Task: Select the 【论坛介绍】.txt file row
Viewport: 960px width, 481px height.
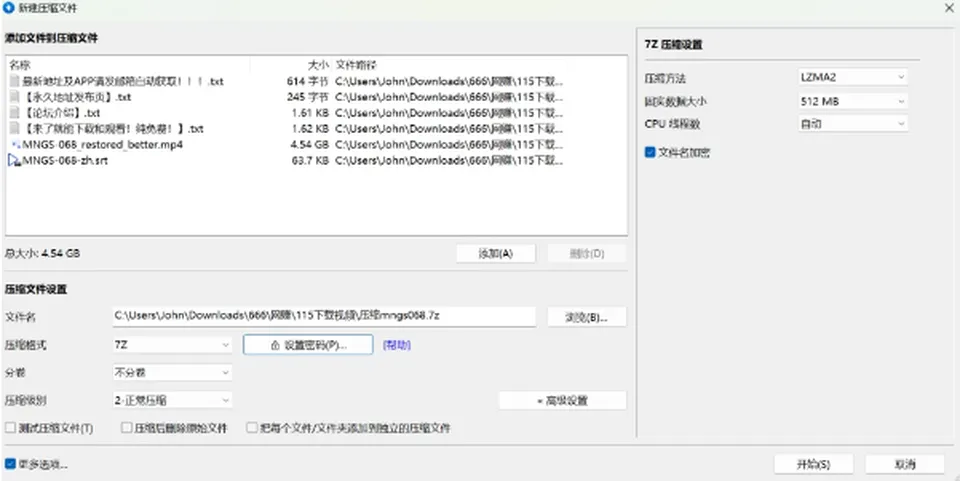Action: click(316, 113)
